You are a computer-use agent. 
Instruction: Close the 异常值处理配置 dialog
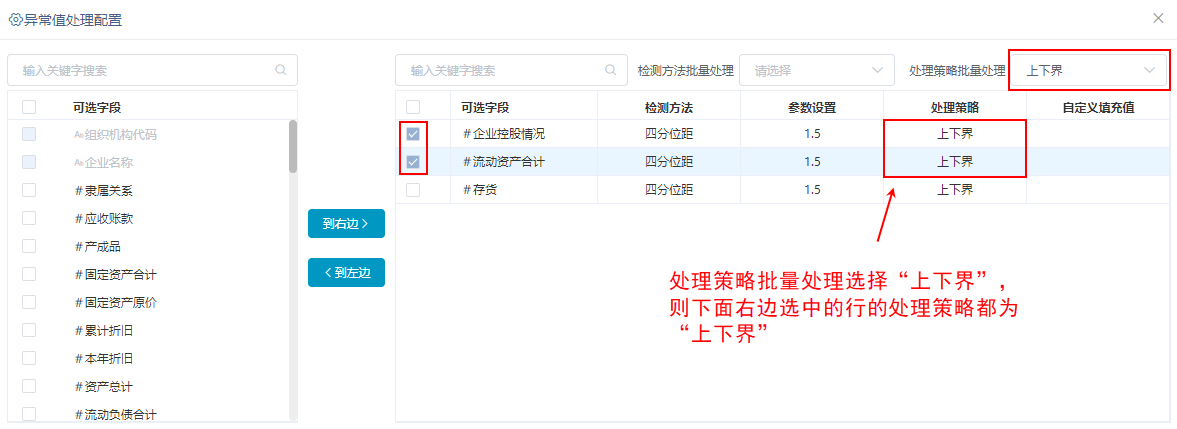pos(1158,19)
